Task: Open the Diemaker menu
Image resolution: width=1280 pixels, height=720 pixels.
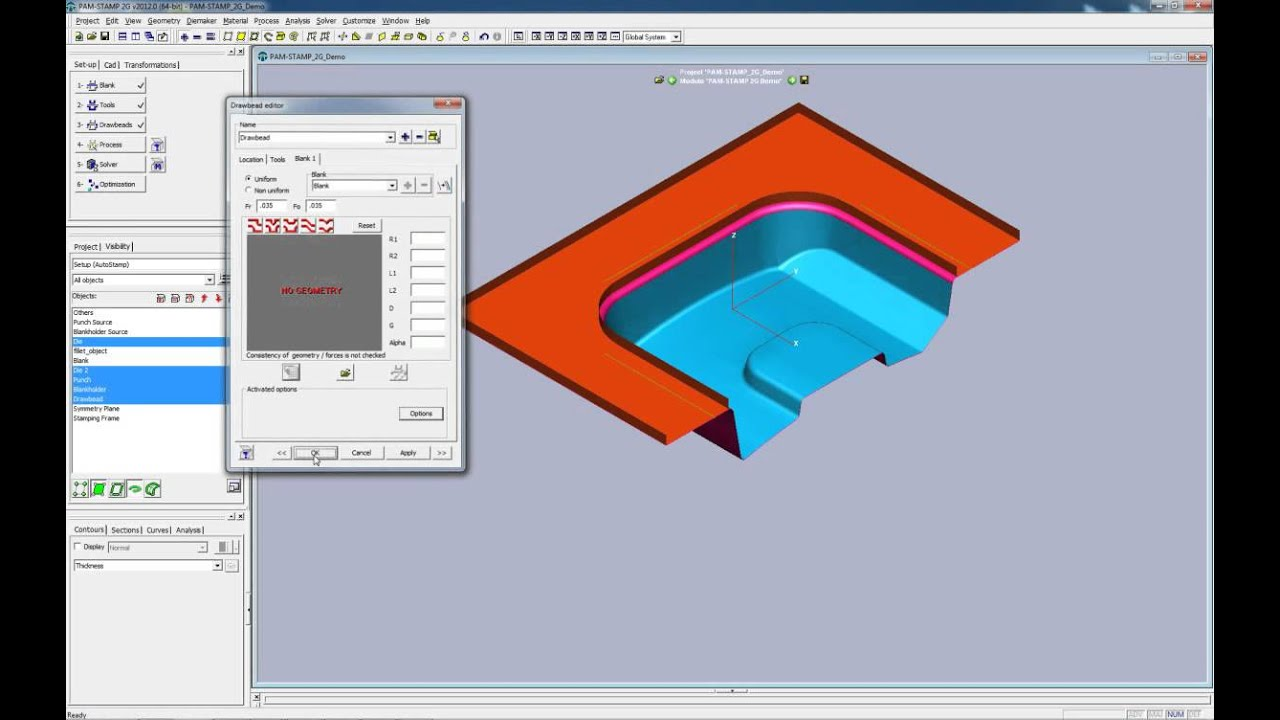Action: pos(201,20)
